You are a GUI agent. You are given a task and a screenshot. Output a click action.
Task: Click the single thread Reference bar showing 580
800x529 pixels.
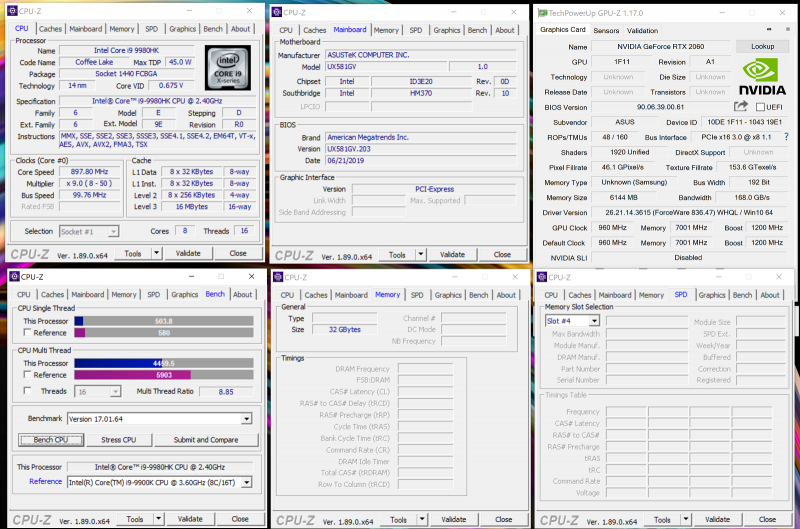(164, 333)
